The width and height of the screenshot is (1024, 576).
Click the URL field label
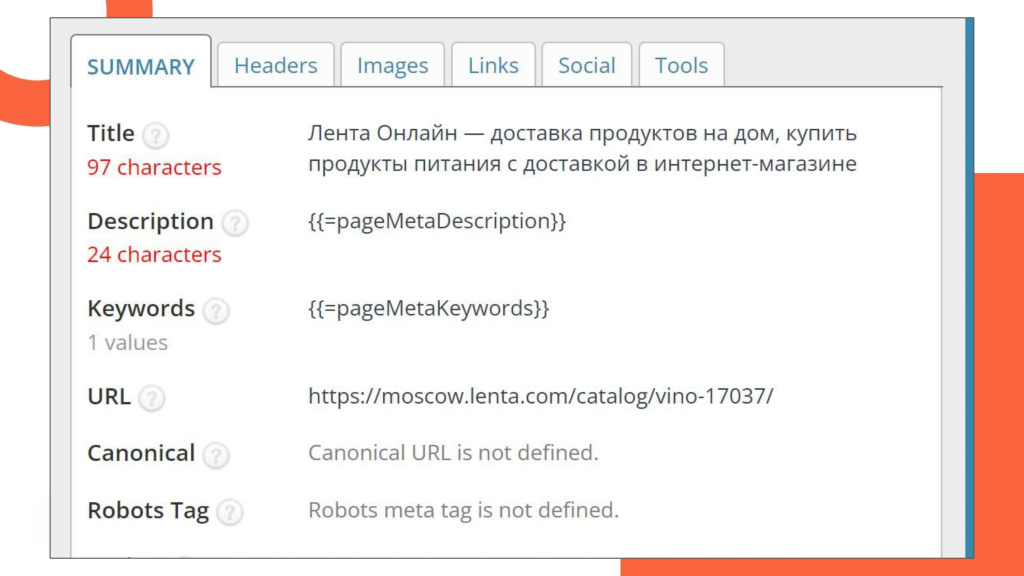(109, 396)
